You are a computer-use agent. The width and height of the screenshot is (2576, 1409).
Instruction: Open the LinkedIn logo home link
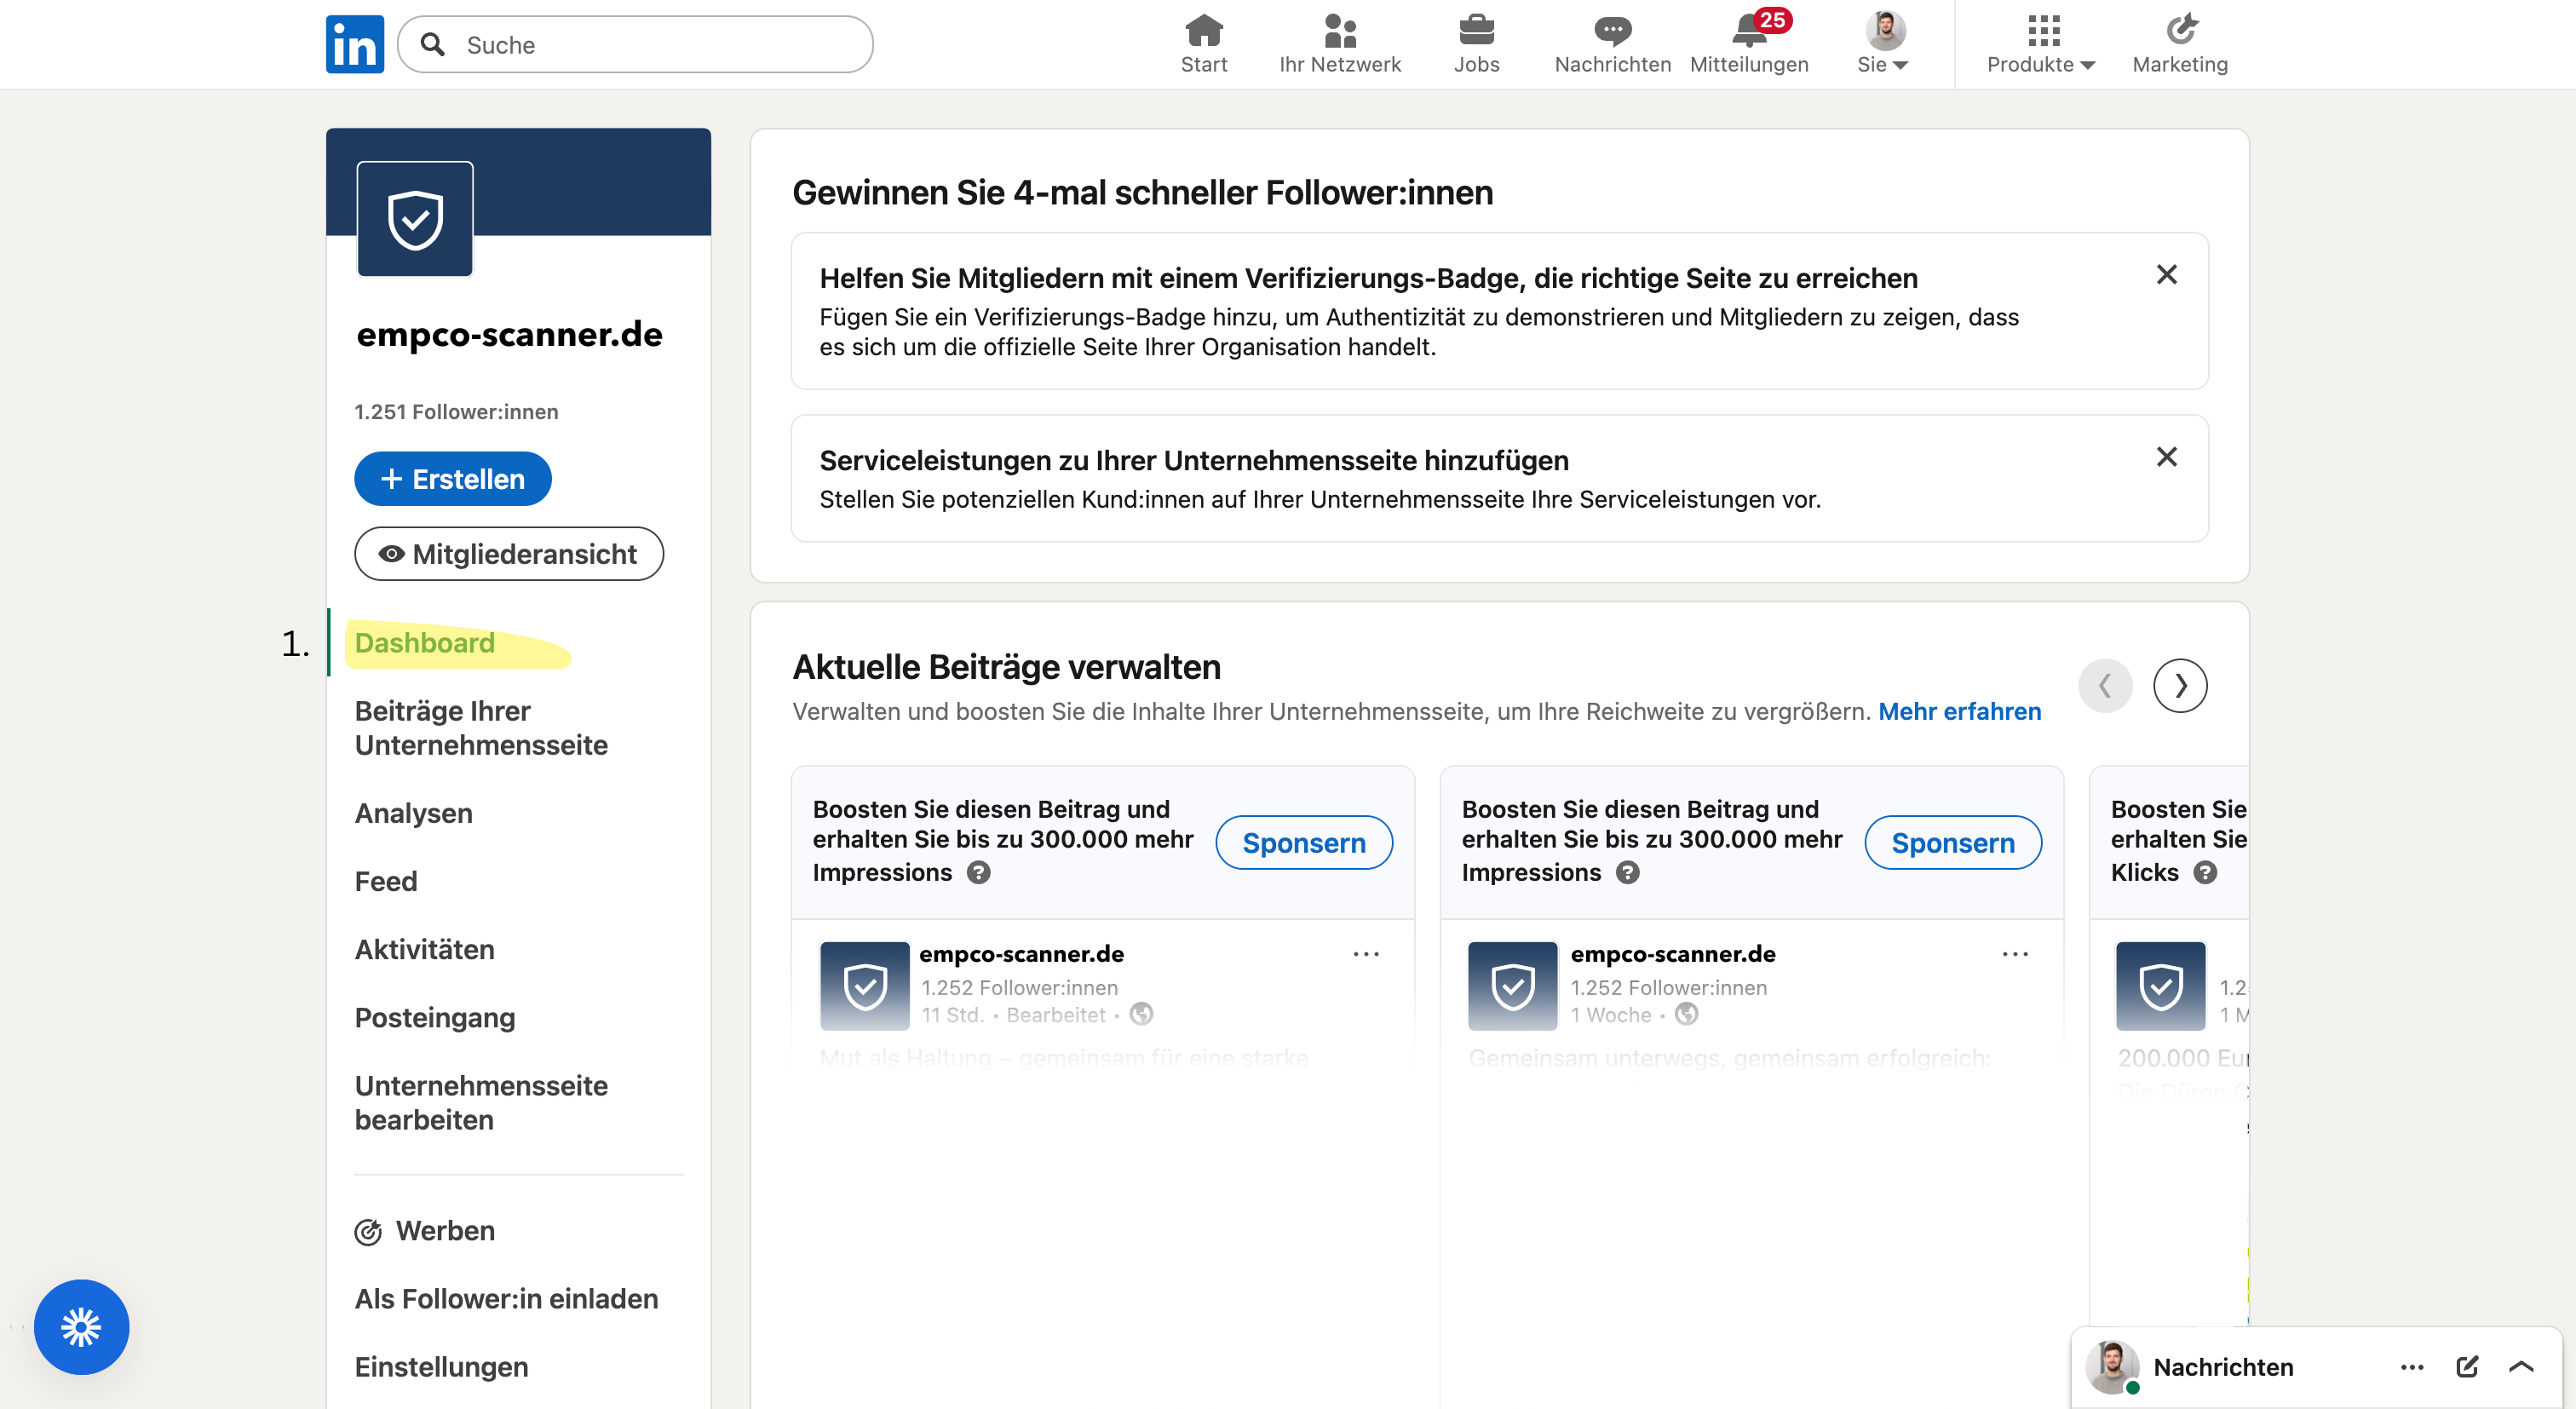tap(354, 44)
